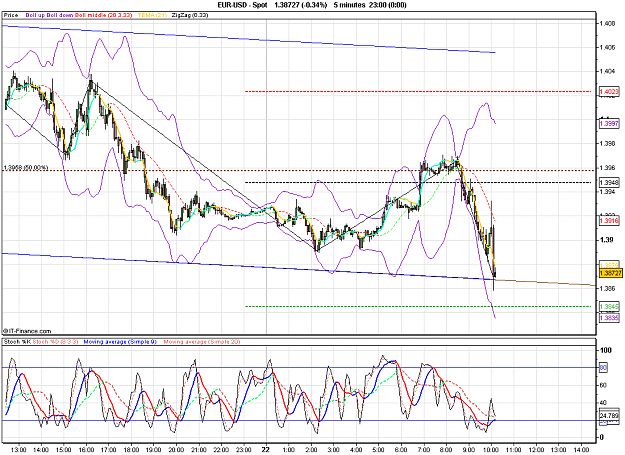The height and width of the screenshot is (455, 625).
Task: Click the 13:00 label at left of time axis
Action: click(x=18, y=450)
